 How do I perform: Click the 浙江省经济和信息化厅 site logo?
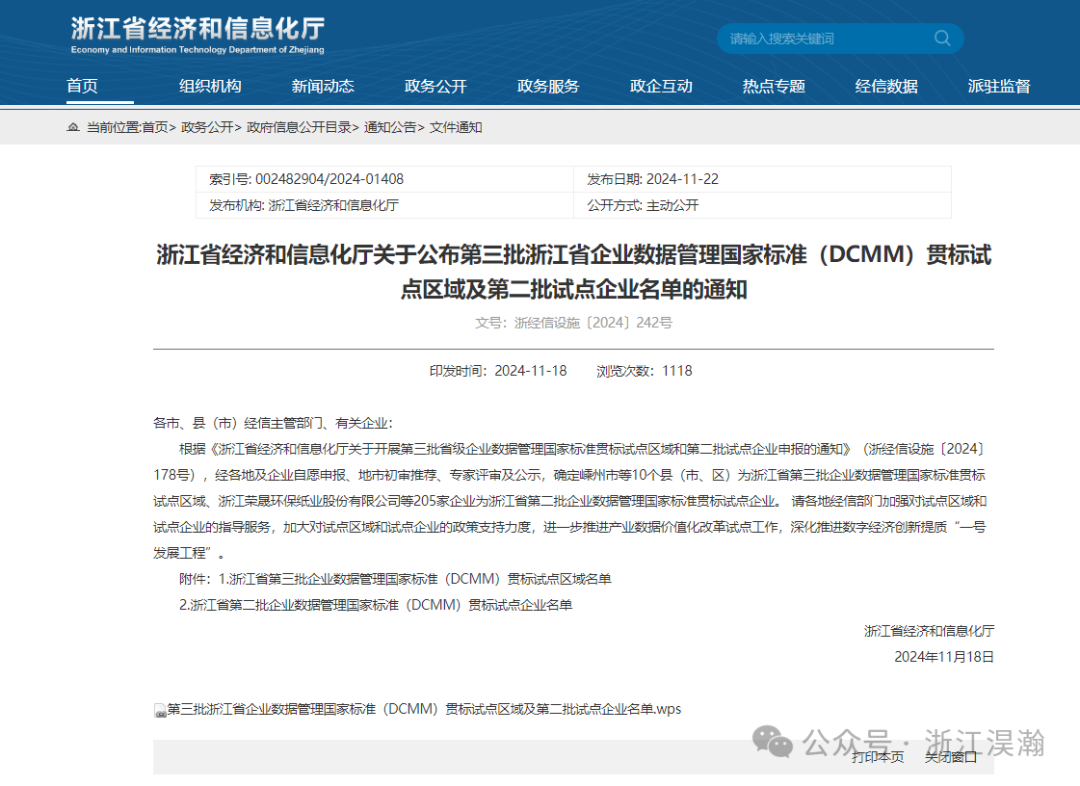coord(198,34)
